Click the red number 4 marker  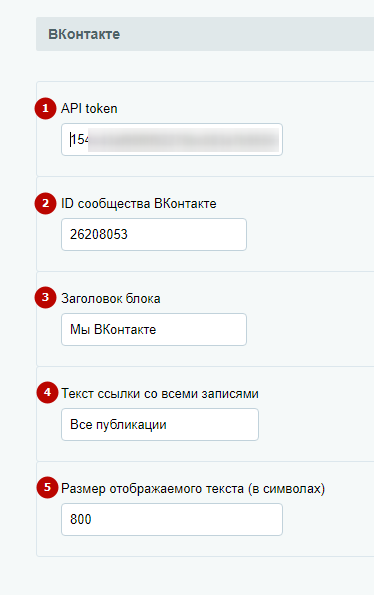pos(47,392)
